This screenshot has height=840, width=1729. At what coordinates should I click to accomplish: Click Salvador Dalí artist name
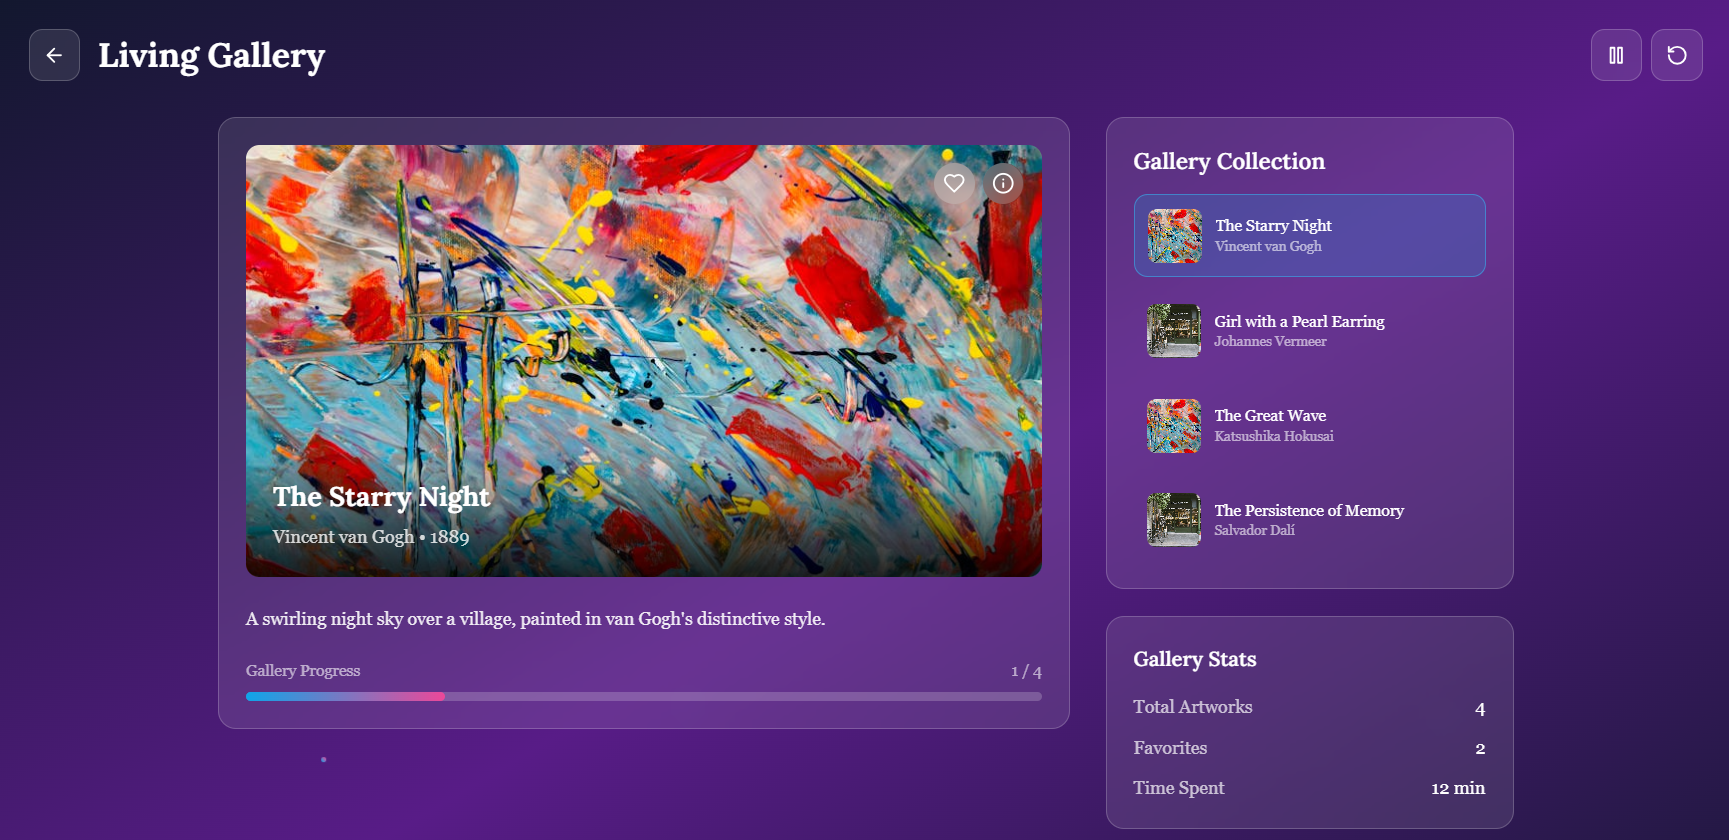tap(1254, 531)
